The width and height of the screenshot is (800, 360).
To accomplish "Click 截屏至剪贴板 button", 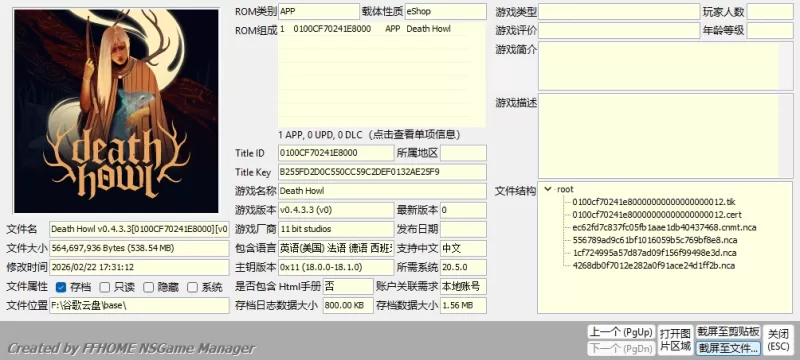I will coord(729,332).
